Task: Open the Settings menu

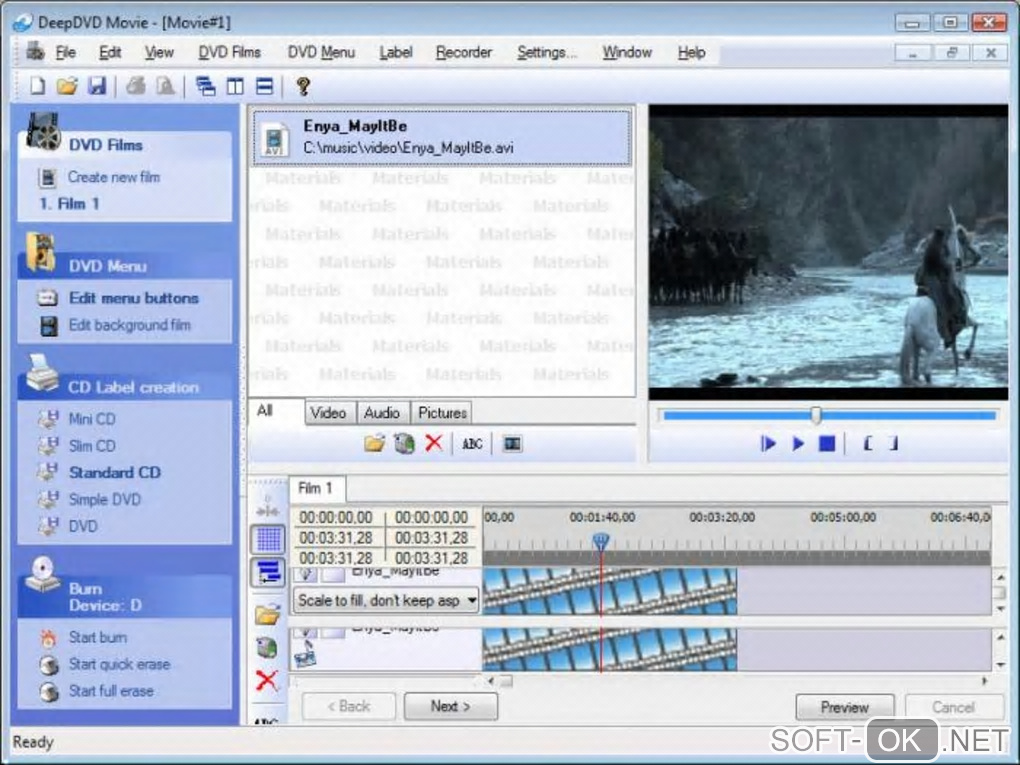Action: (x=547, y=52)
